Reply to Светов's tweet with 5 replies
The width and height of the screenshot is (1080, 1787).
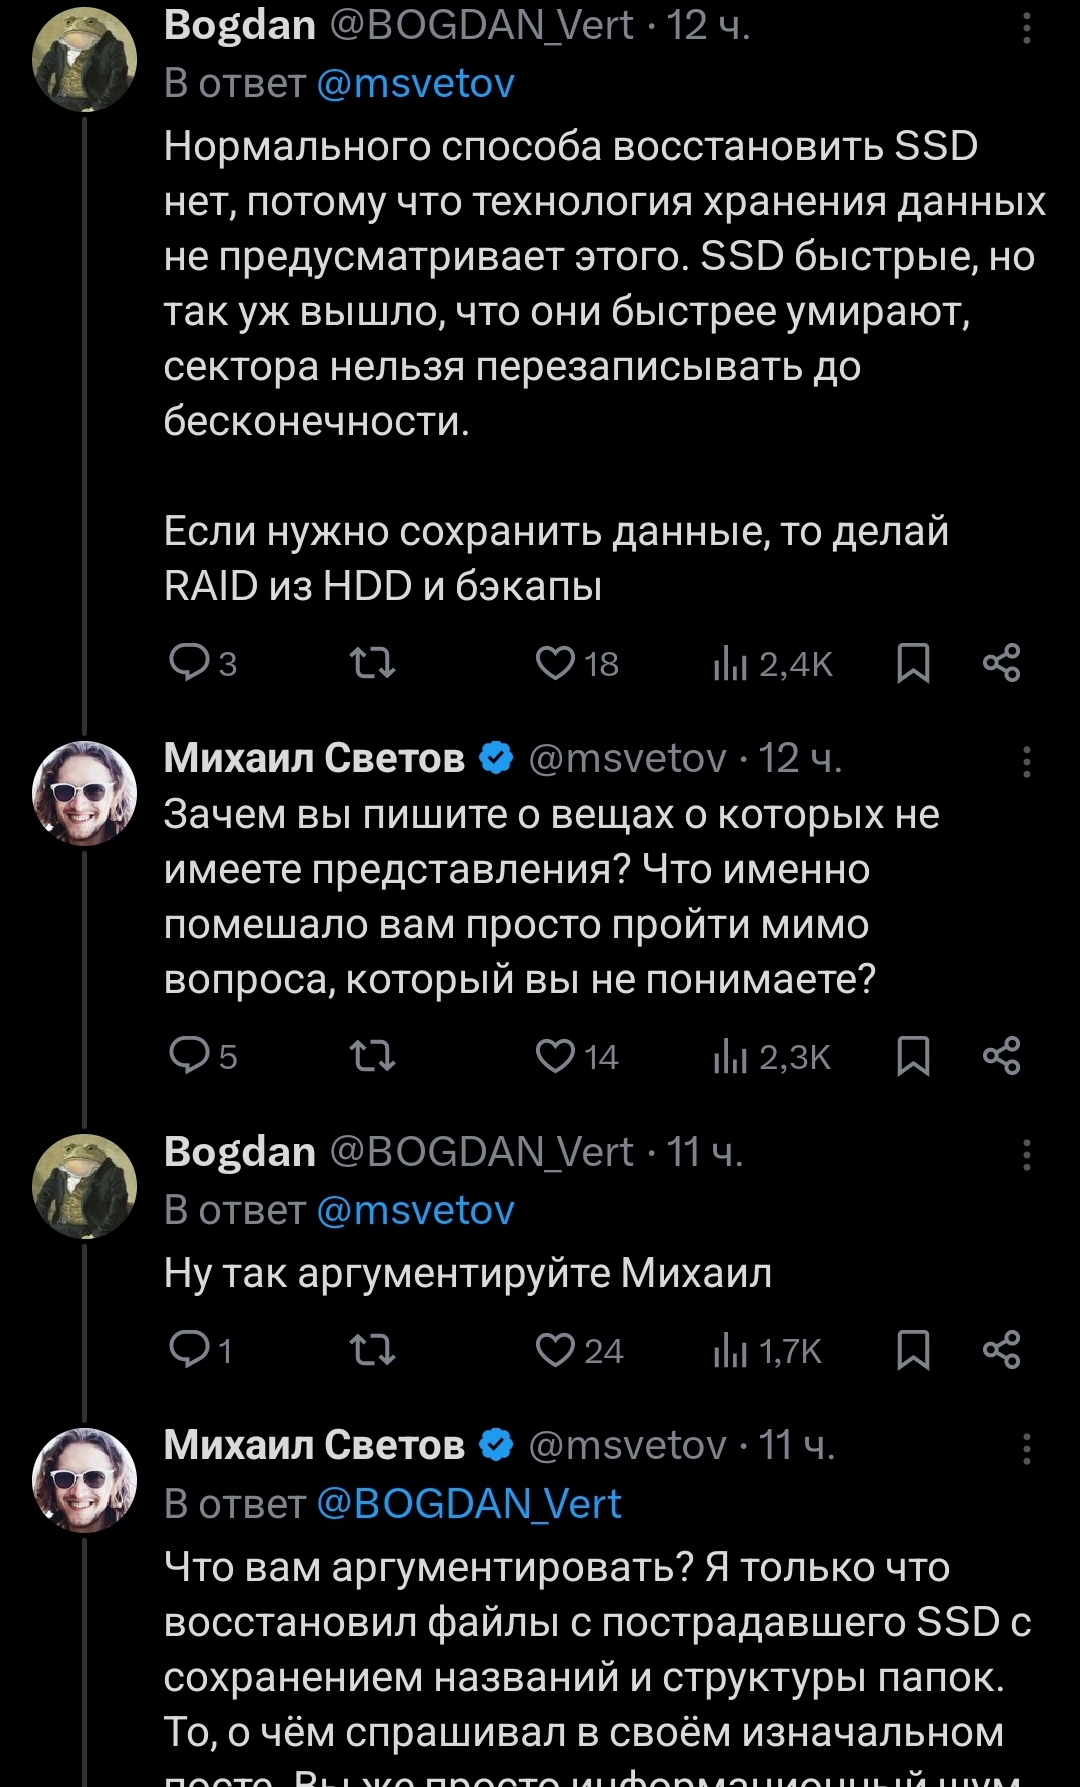coord(189,1055)
